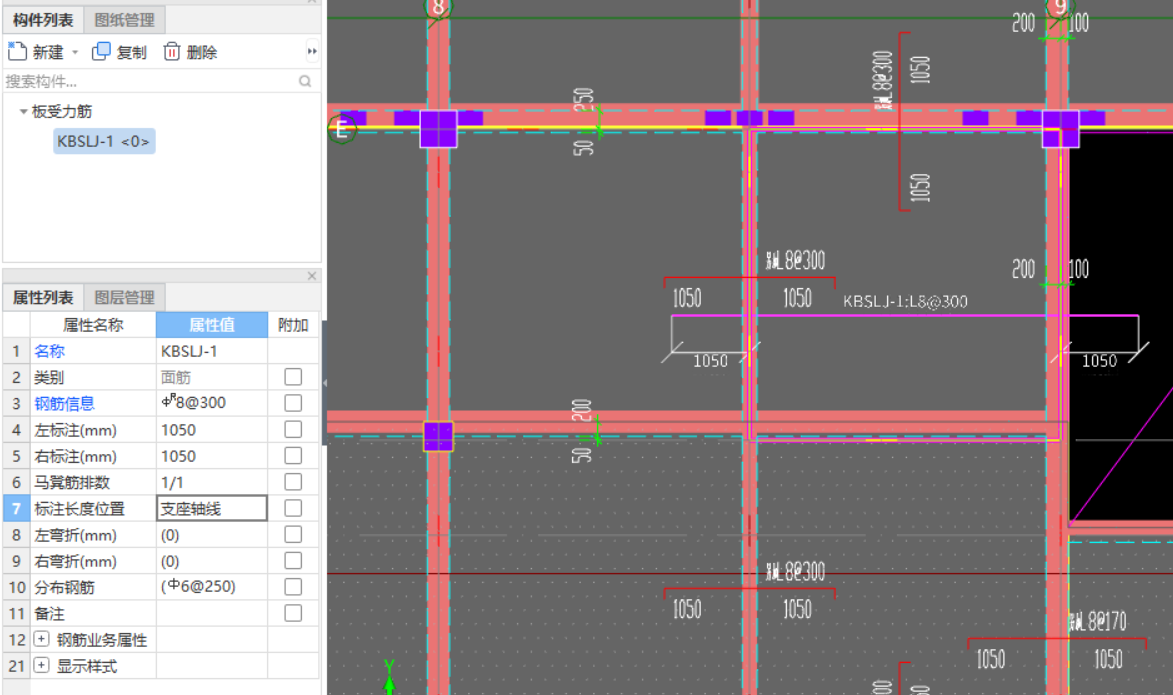
Task: Toggle the 分布钢筋 row checkbox
Action: point(293,587)
